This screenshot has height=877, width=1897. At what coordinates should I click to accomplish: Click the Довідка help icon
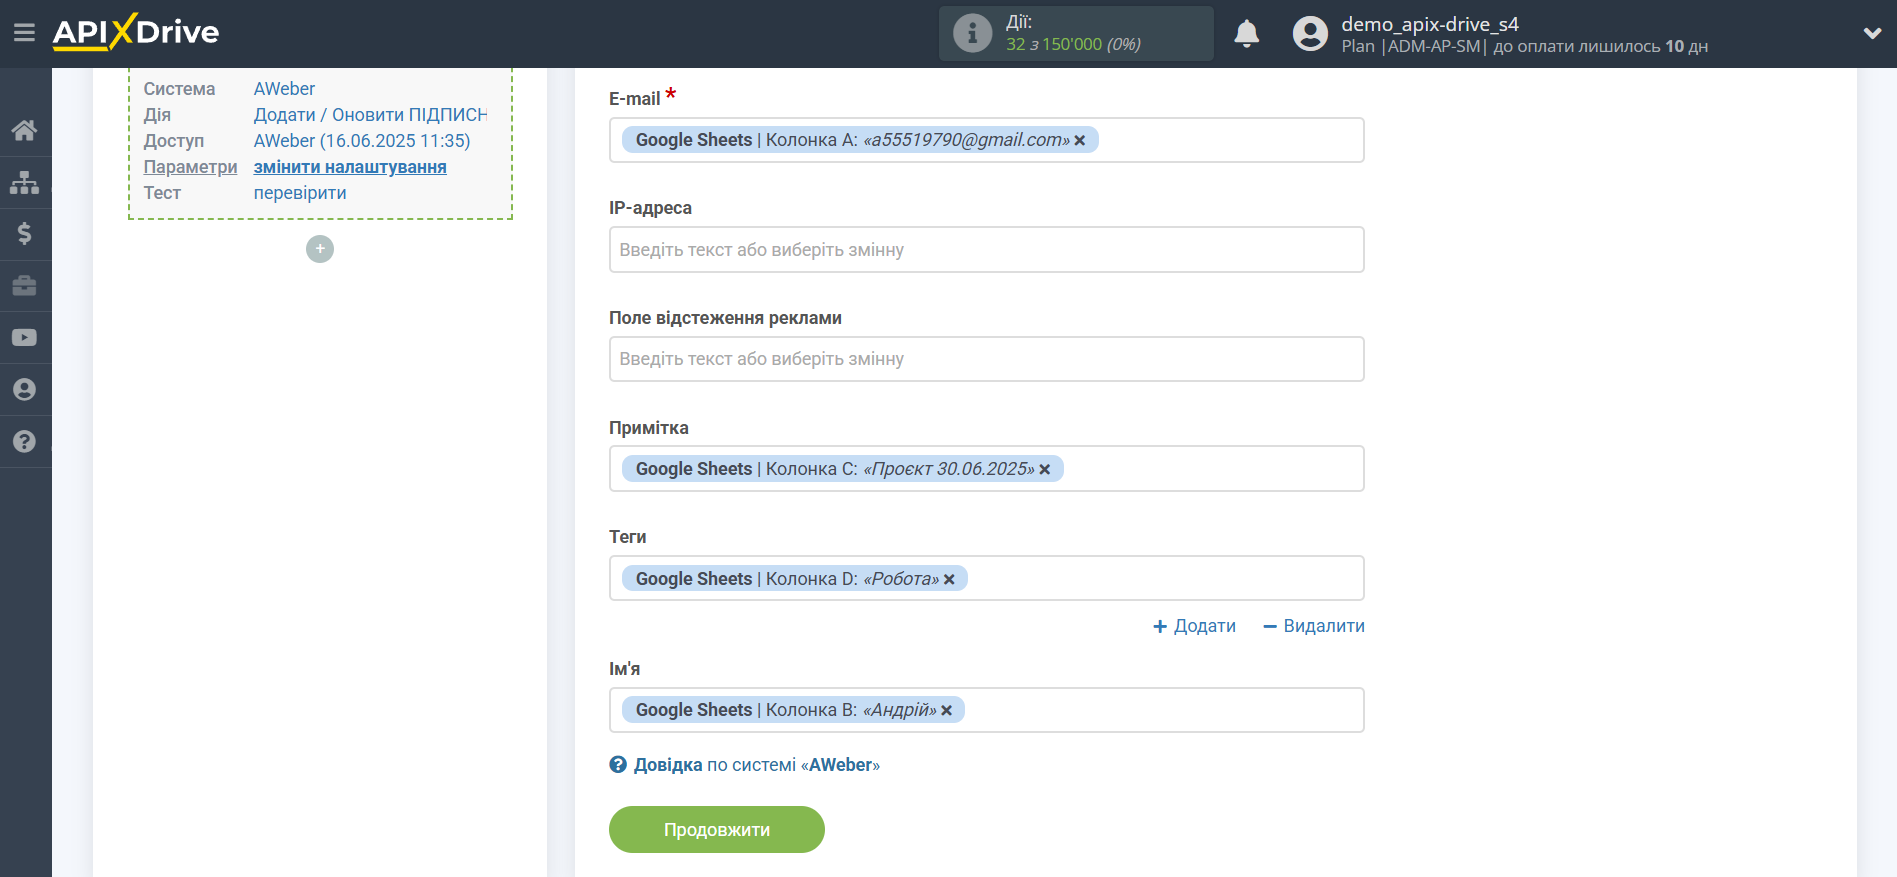coord(618,765)
